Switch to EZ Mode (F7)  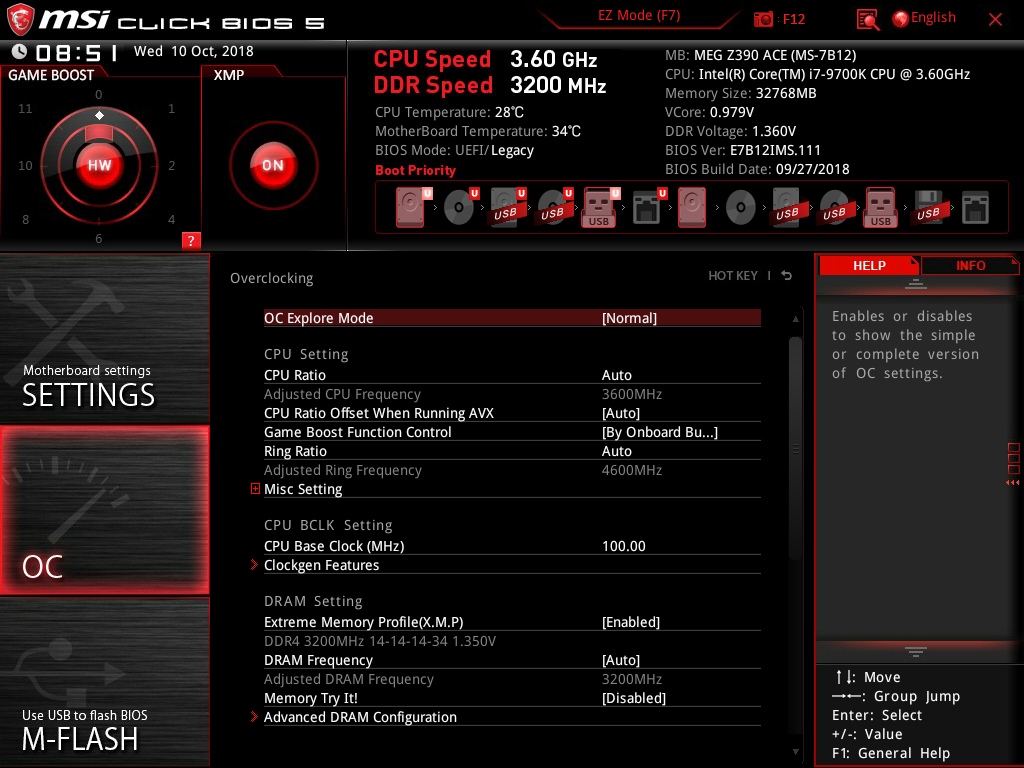point(639,16)
